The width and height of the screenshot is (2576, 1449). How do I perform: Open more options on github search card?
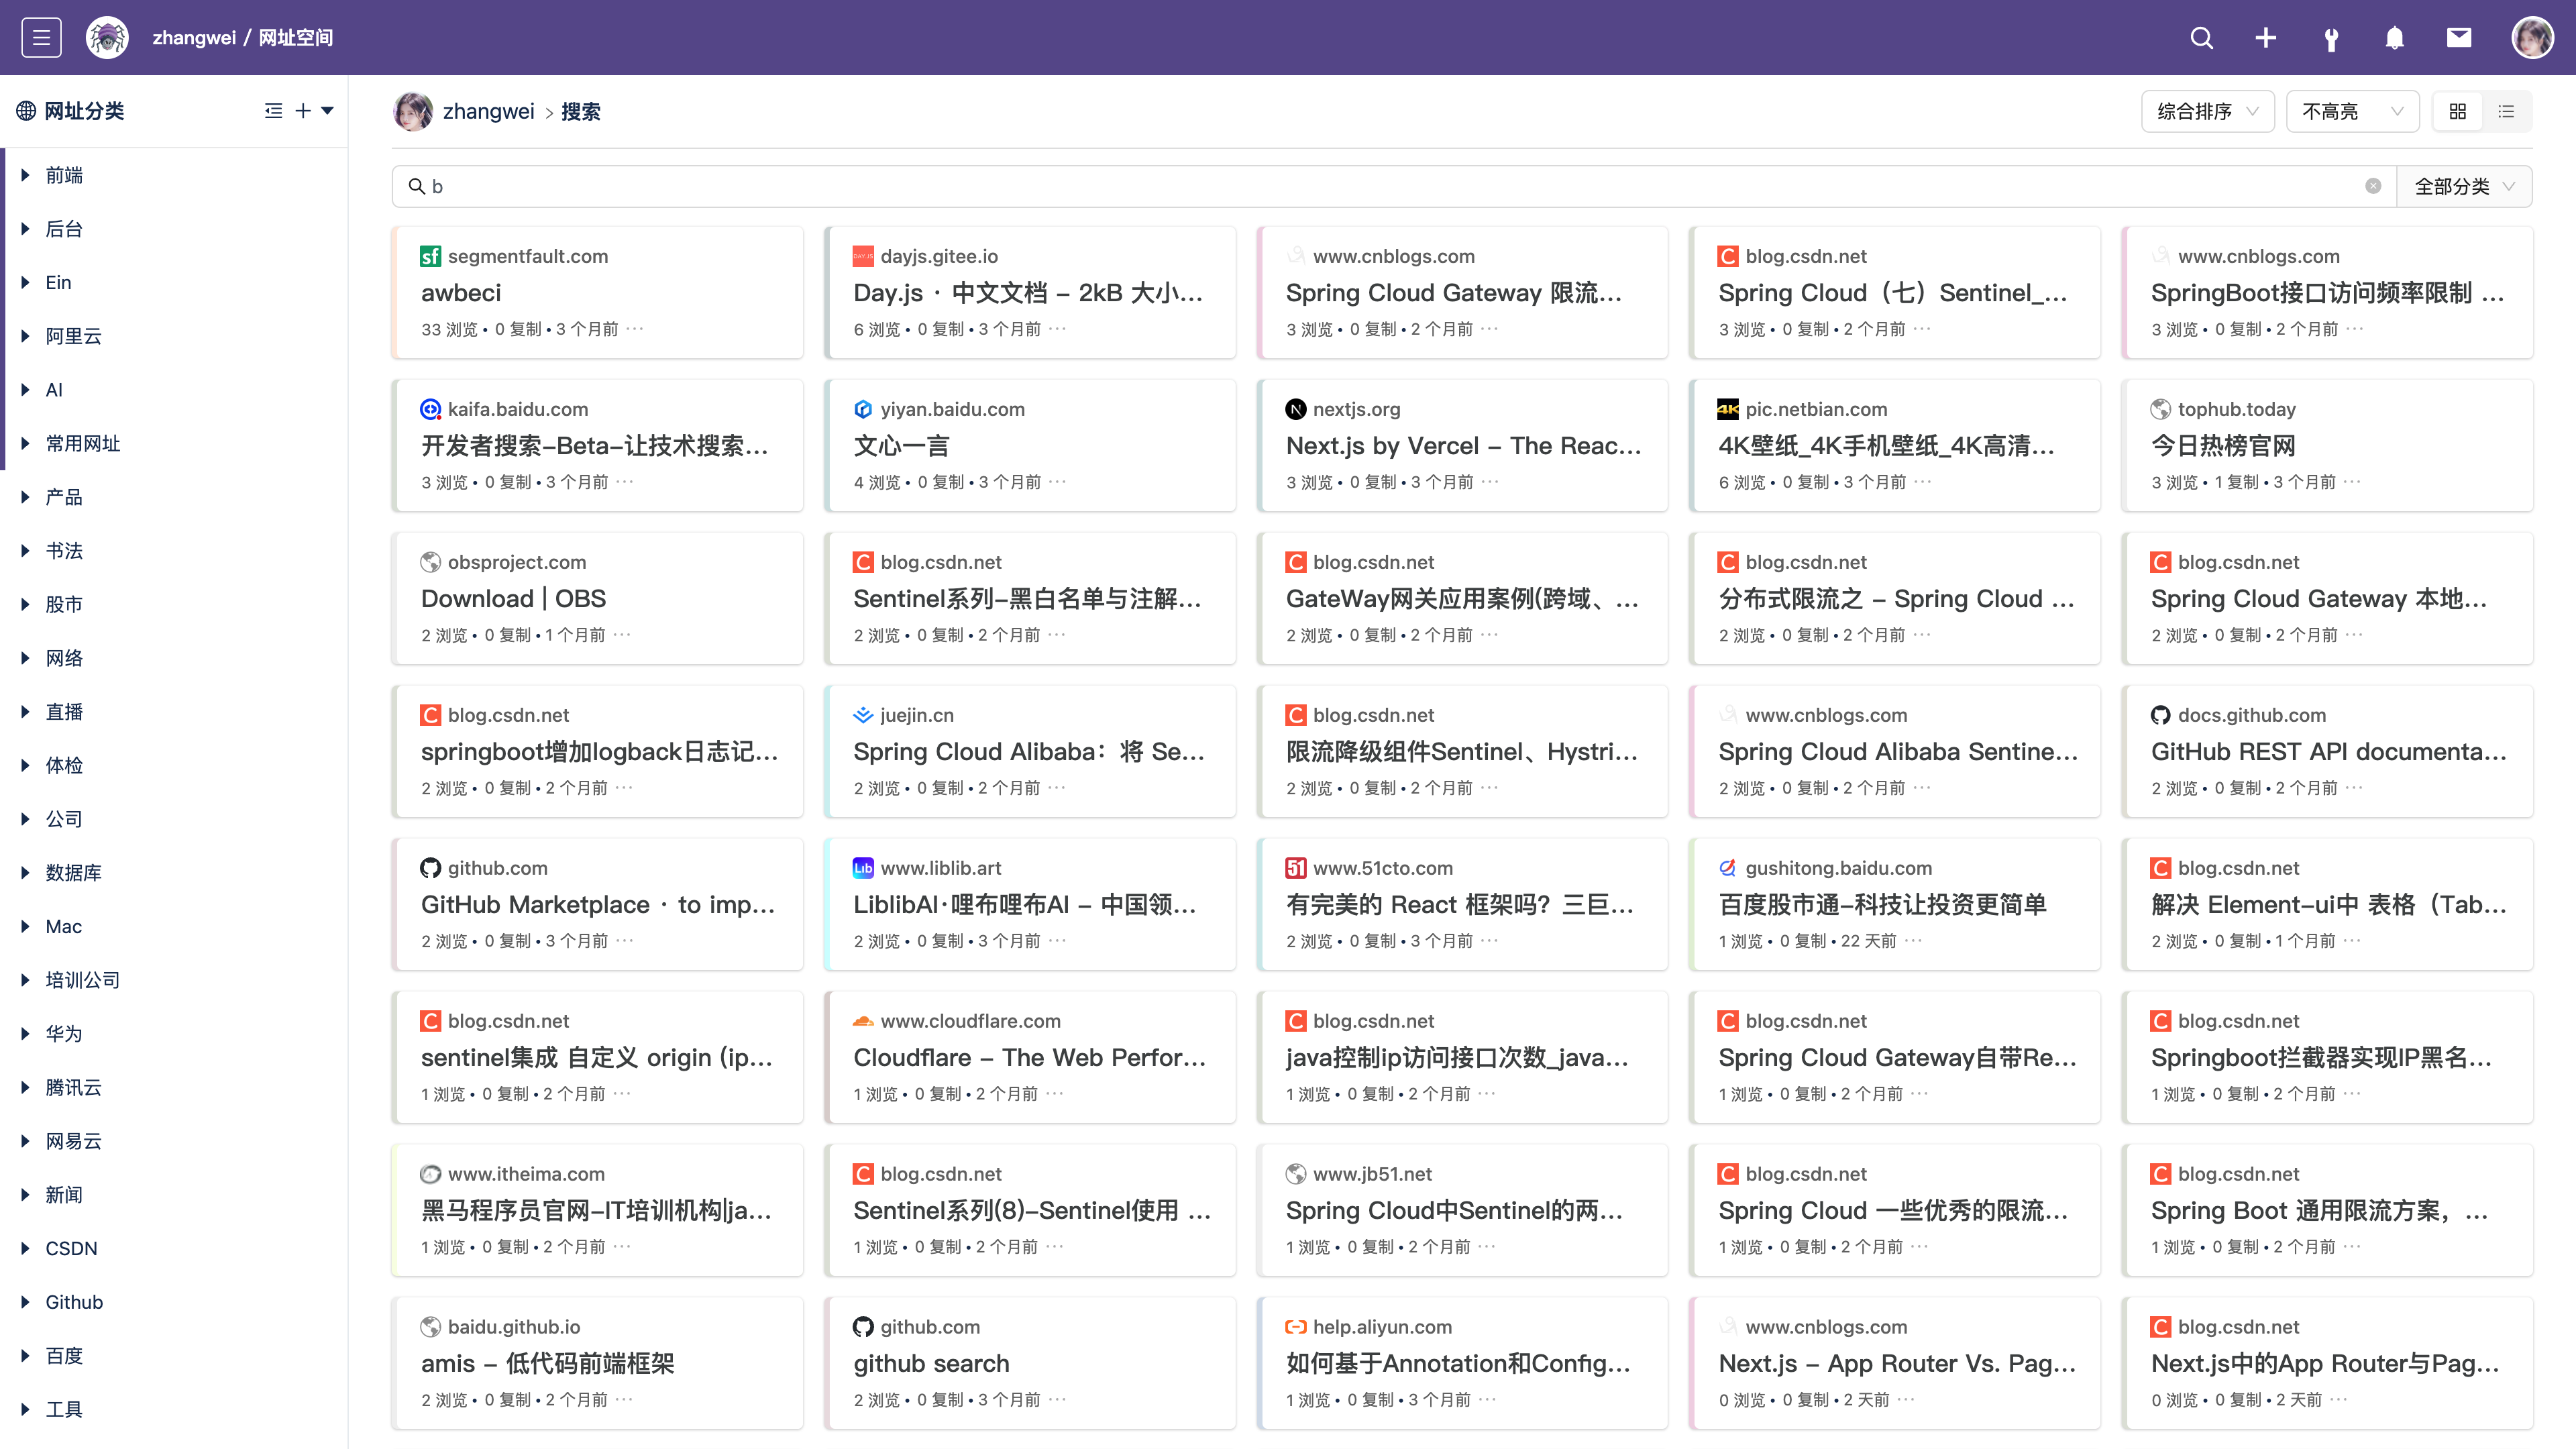(x=1057, y=1399)
